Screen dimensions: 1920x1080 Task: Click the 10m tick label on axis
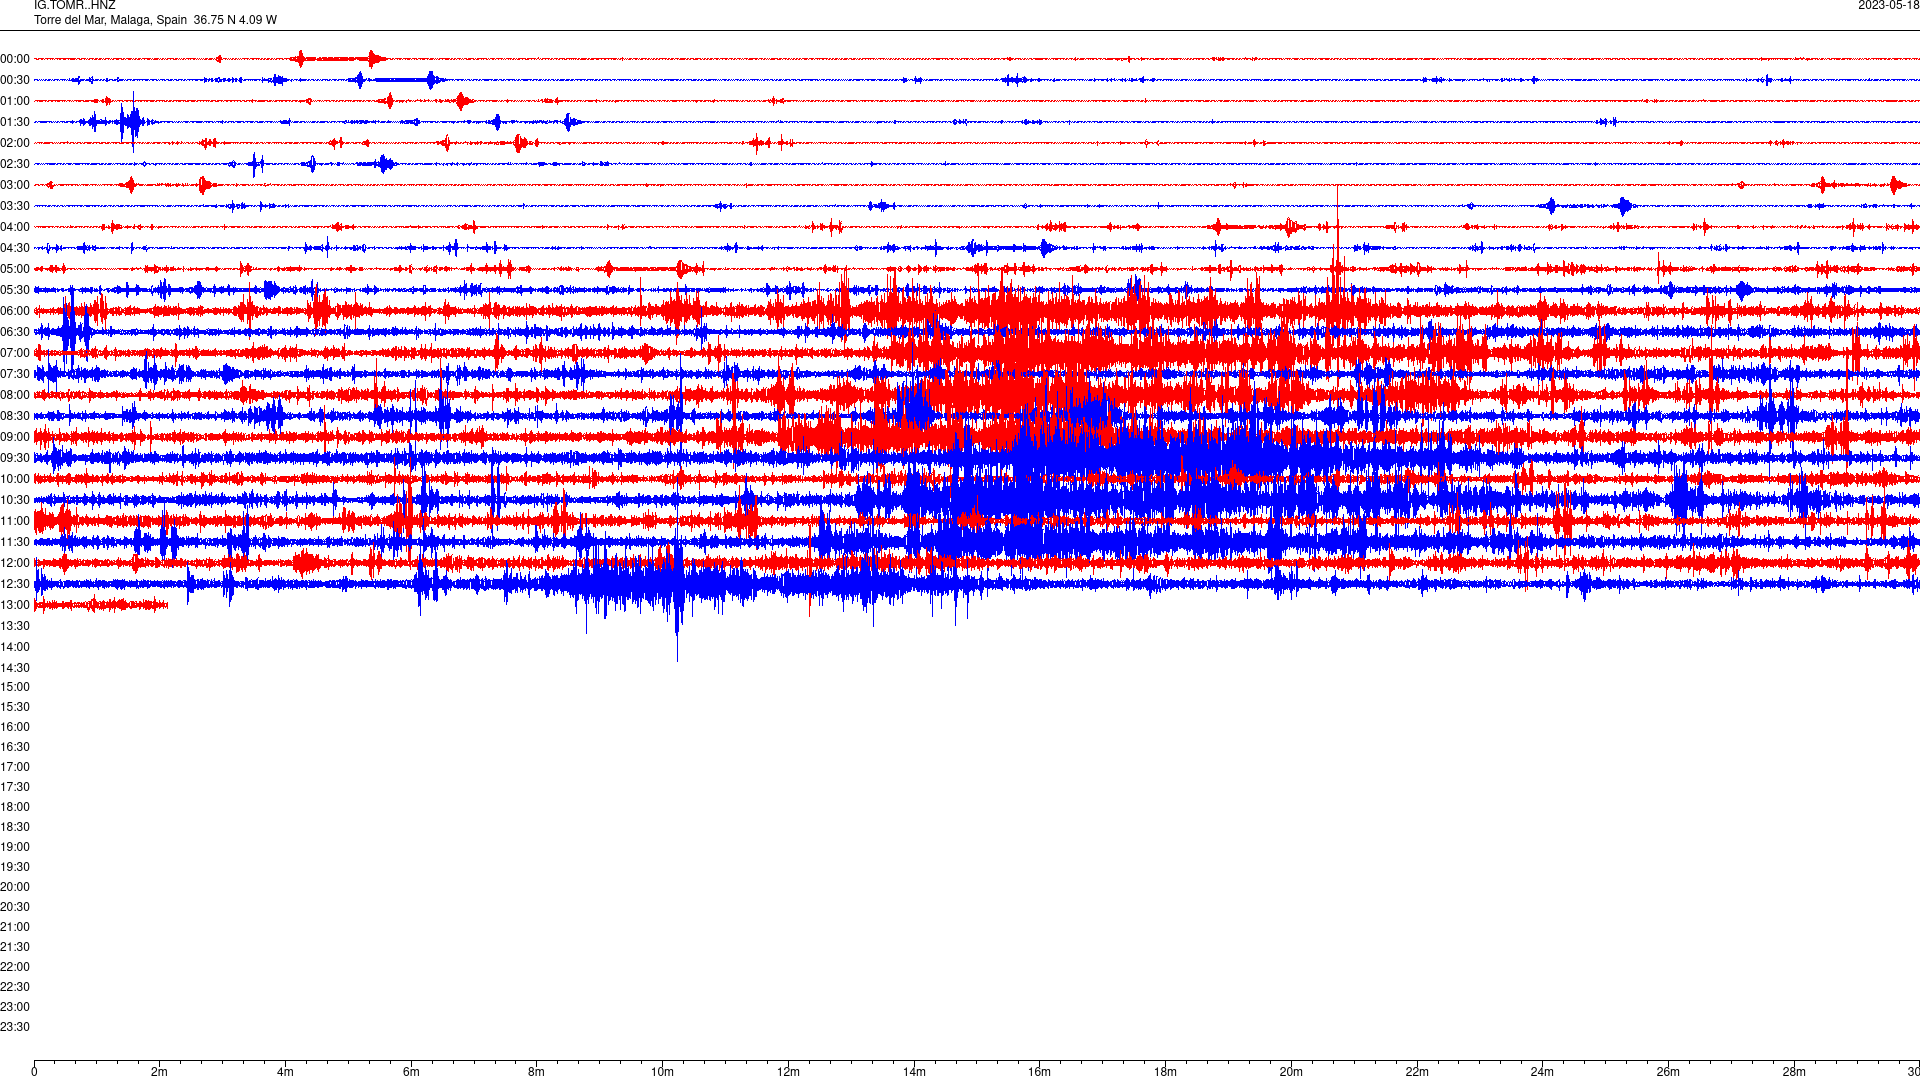pyautogui.click(x=662, y=1072)
